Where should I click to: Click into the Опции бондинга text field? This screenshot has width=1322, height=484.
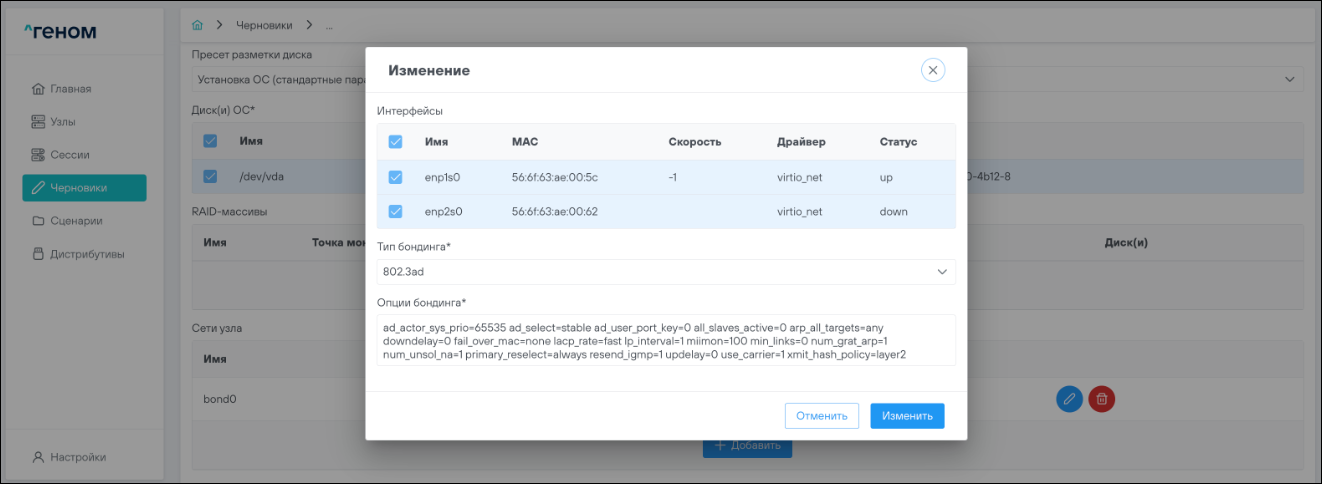coord(665,341)
